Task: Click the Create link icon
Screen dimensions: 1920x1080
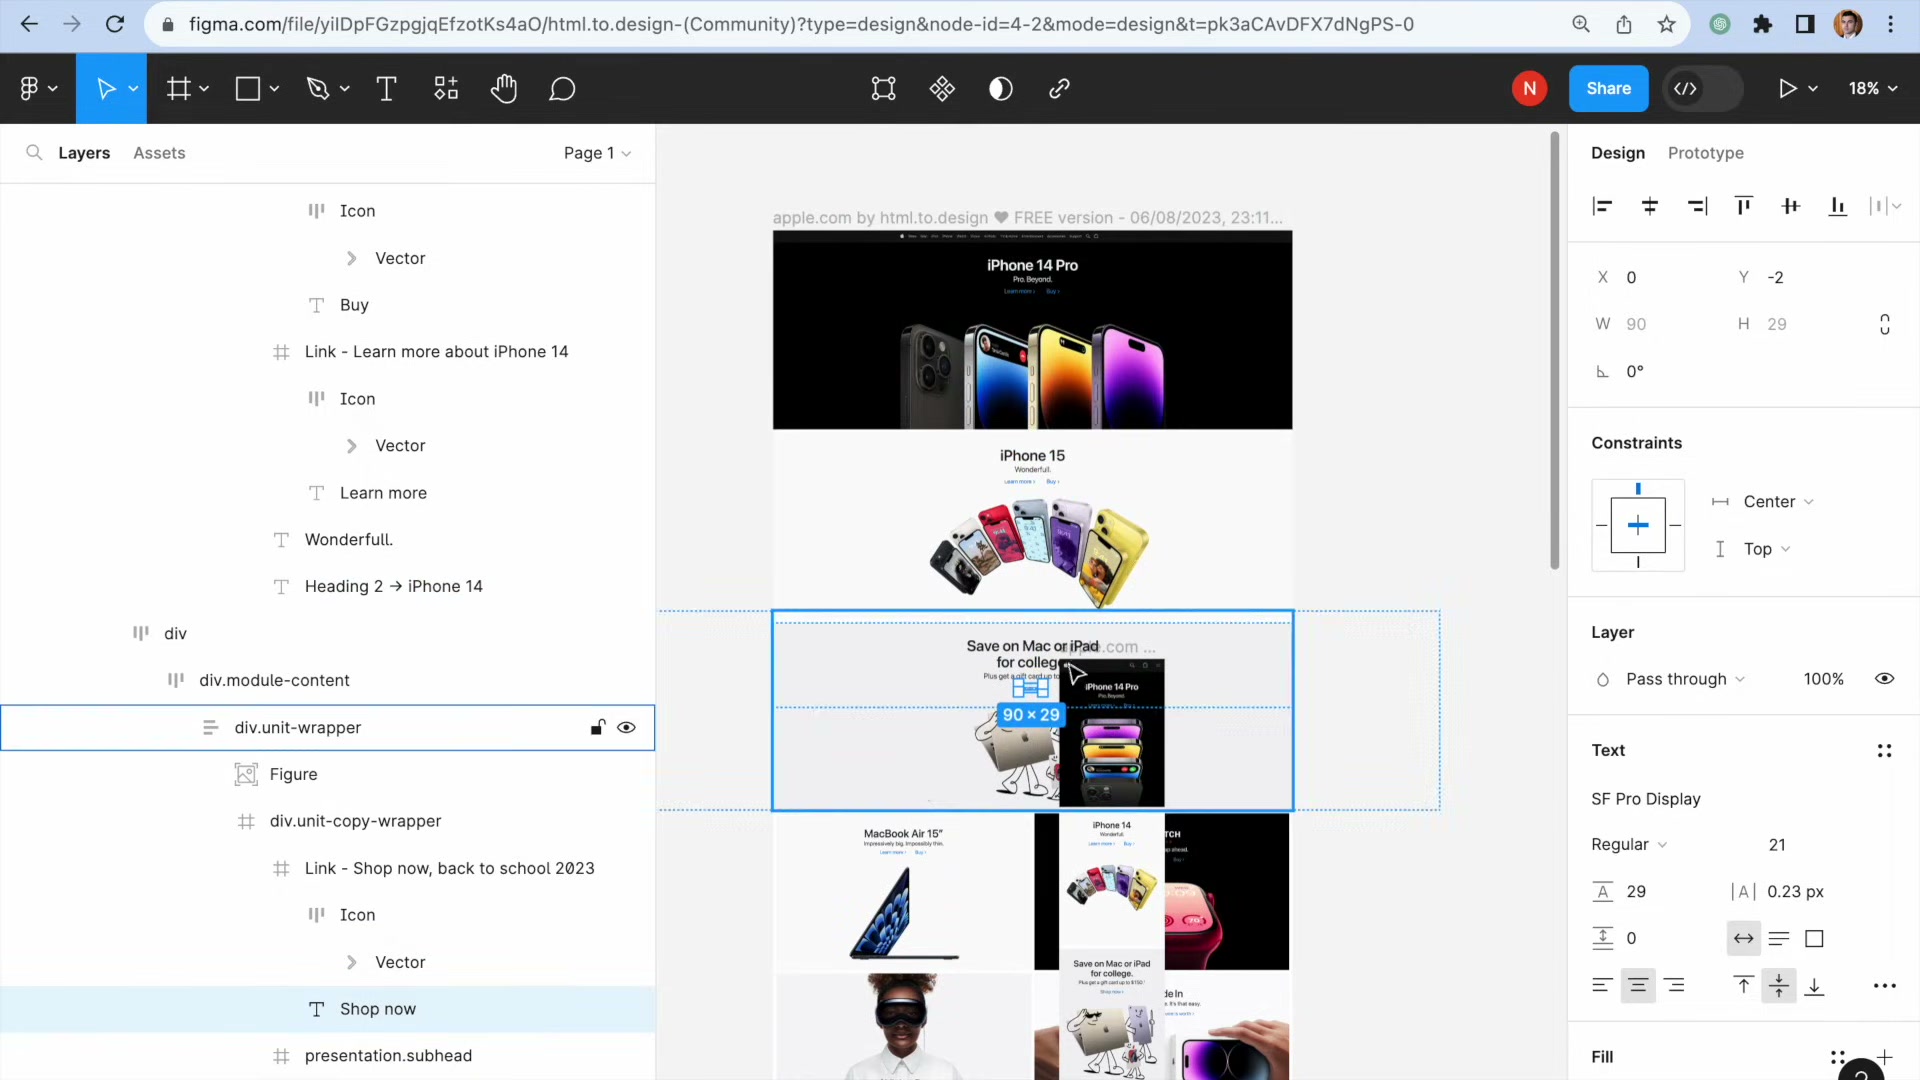Action: 1060,89
